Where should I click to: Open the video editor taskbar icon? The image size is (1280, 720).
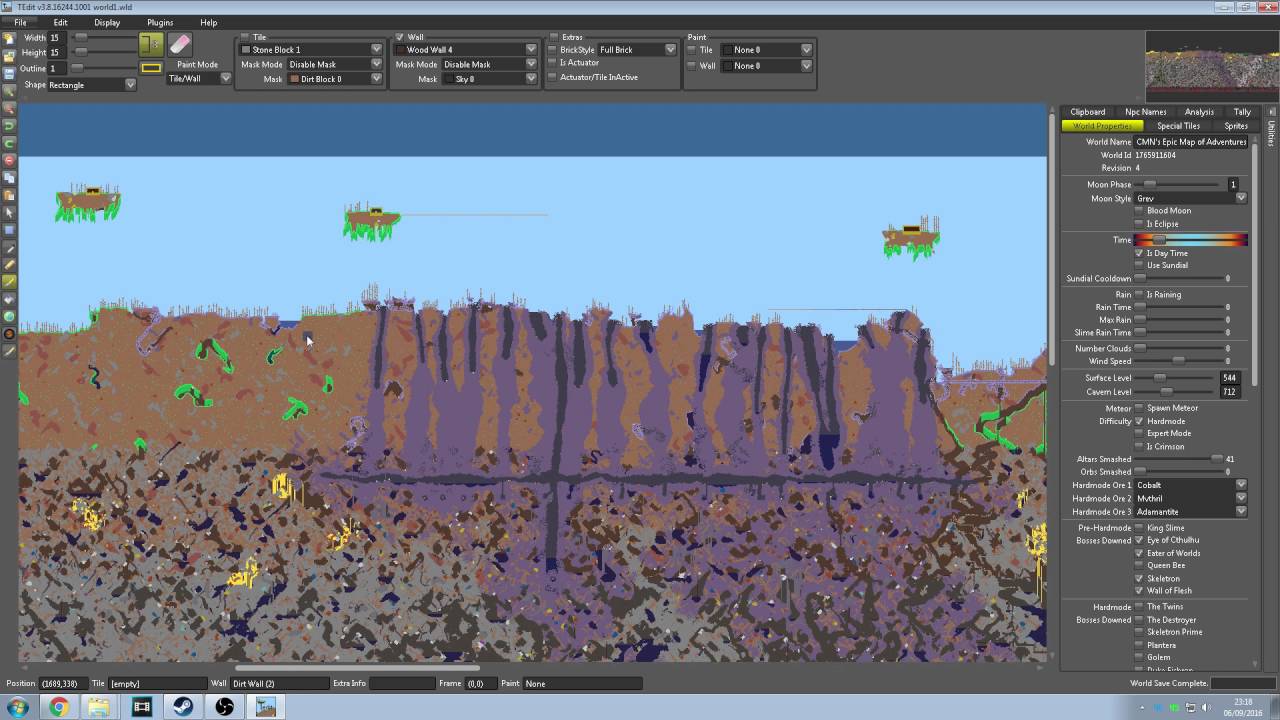[141, 707]
